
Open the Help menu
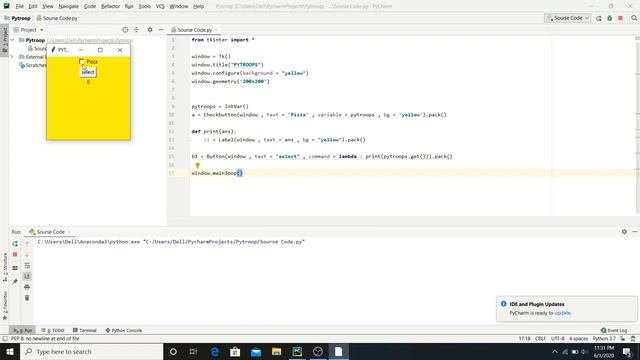[x=198, y=7]
